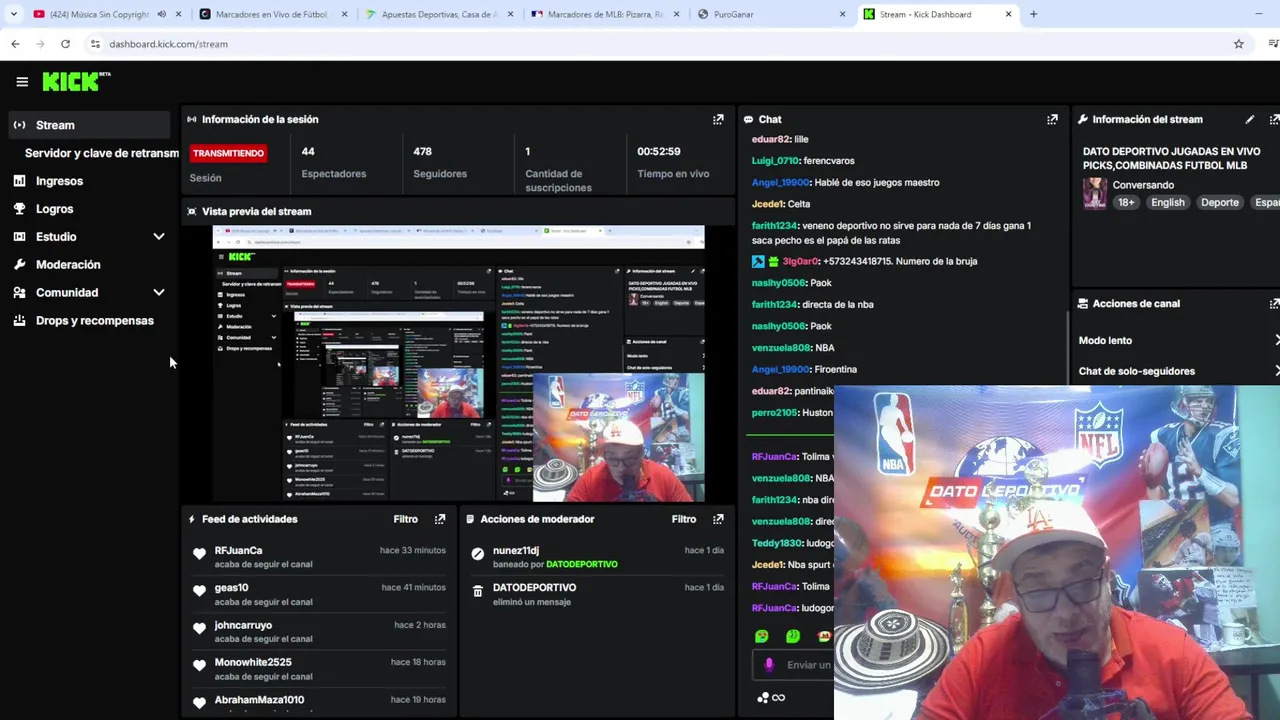Image resolution: width=1280 pixels, height=720 pixels.
Task: Switch to Apuestas Deportivas tab
Action: point(440,14)
